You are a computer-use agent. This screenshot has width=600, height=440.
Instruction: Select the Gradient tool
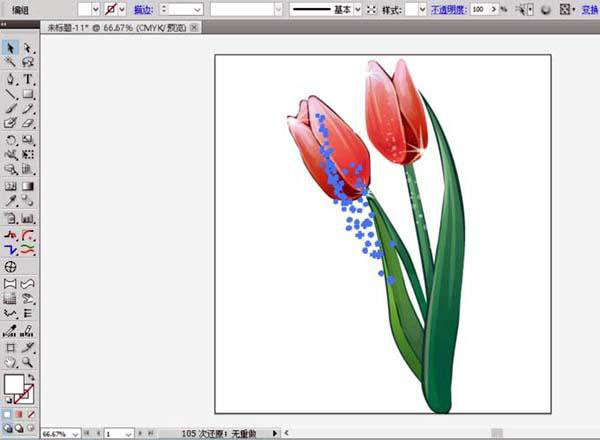[x=28, y=186]
